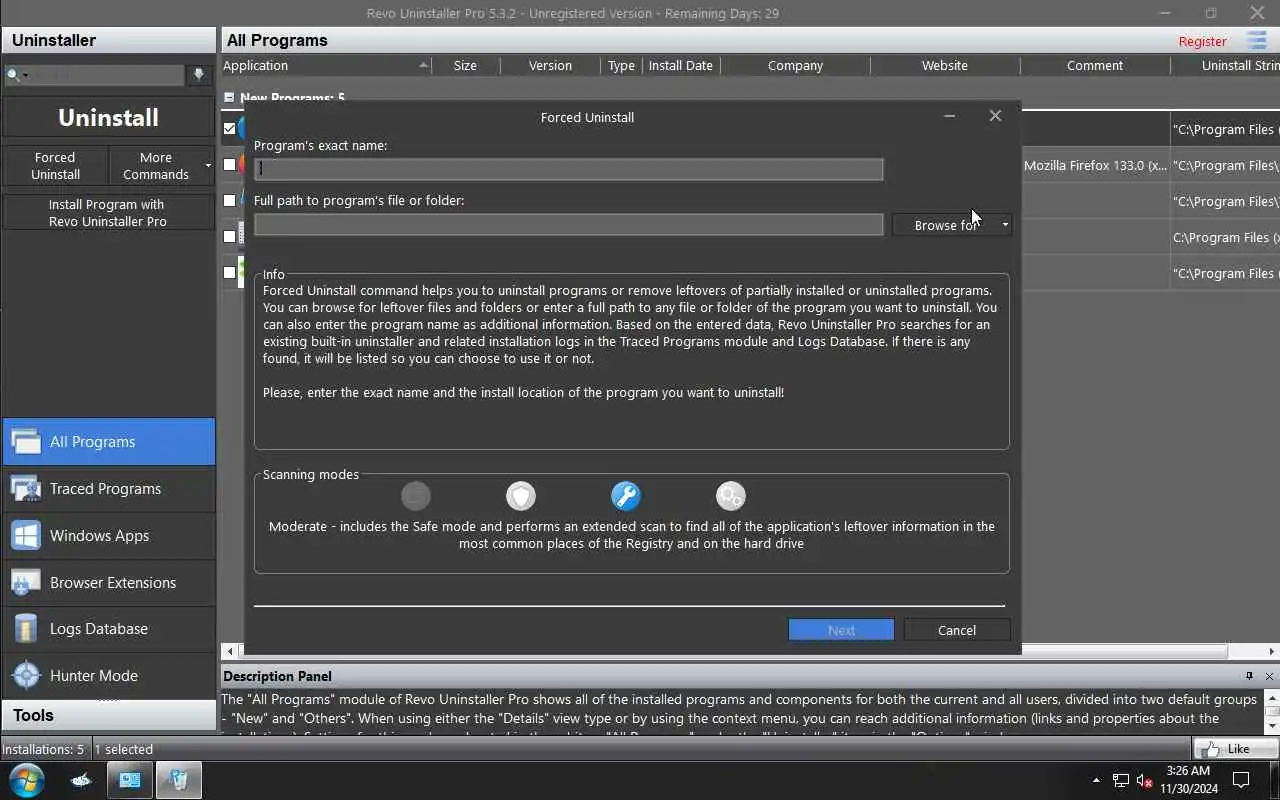Click Install Program with Revo Uninstaller Pro

click(x=108, y=213)
